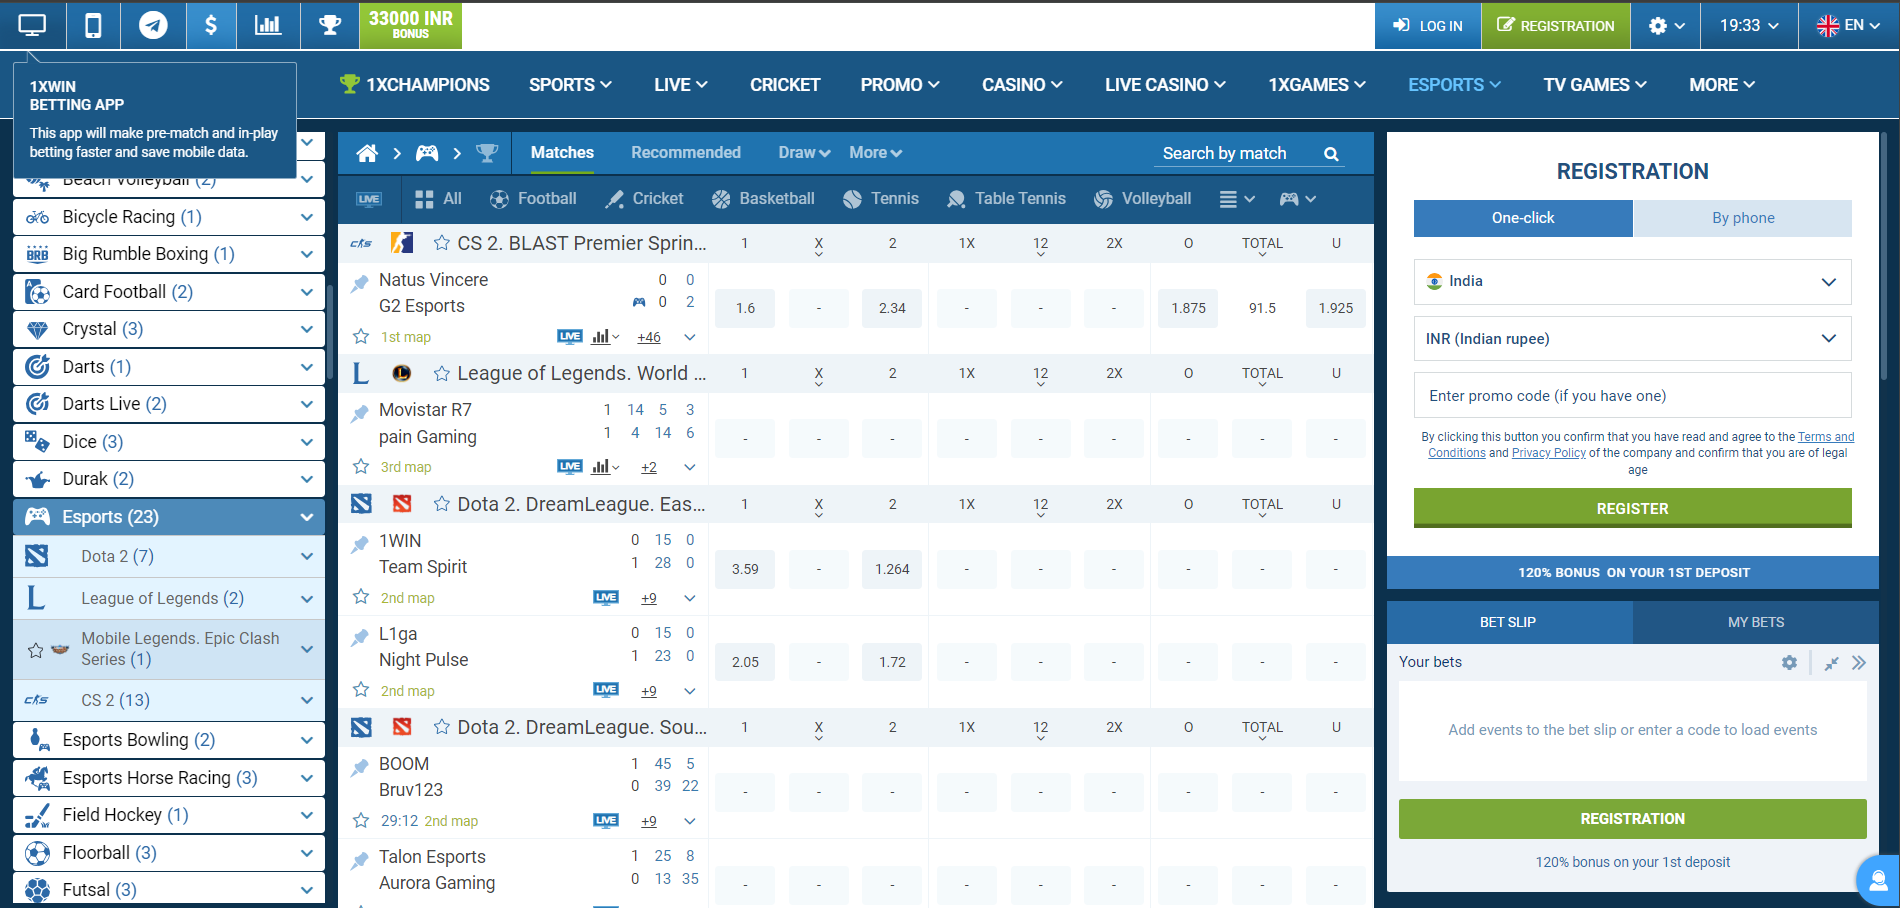Toggle the LIVE events filter switch

click(x=369, y=199)
